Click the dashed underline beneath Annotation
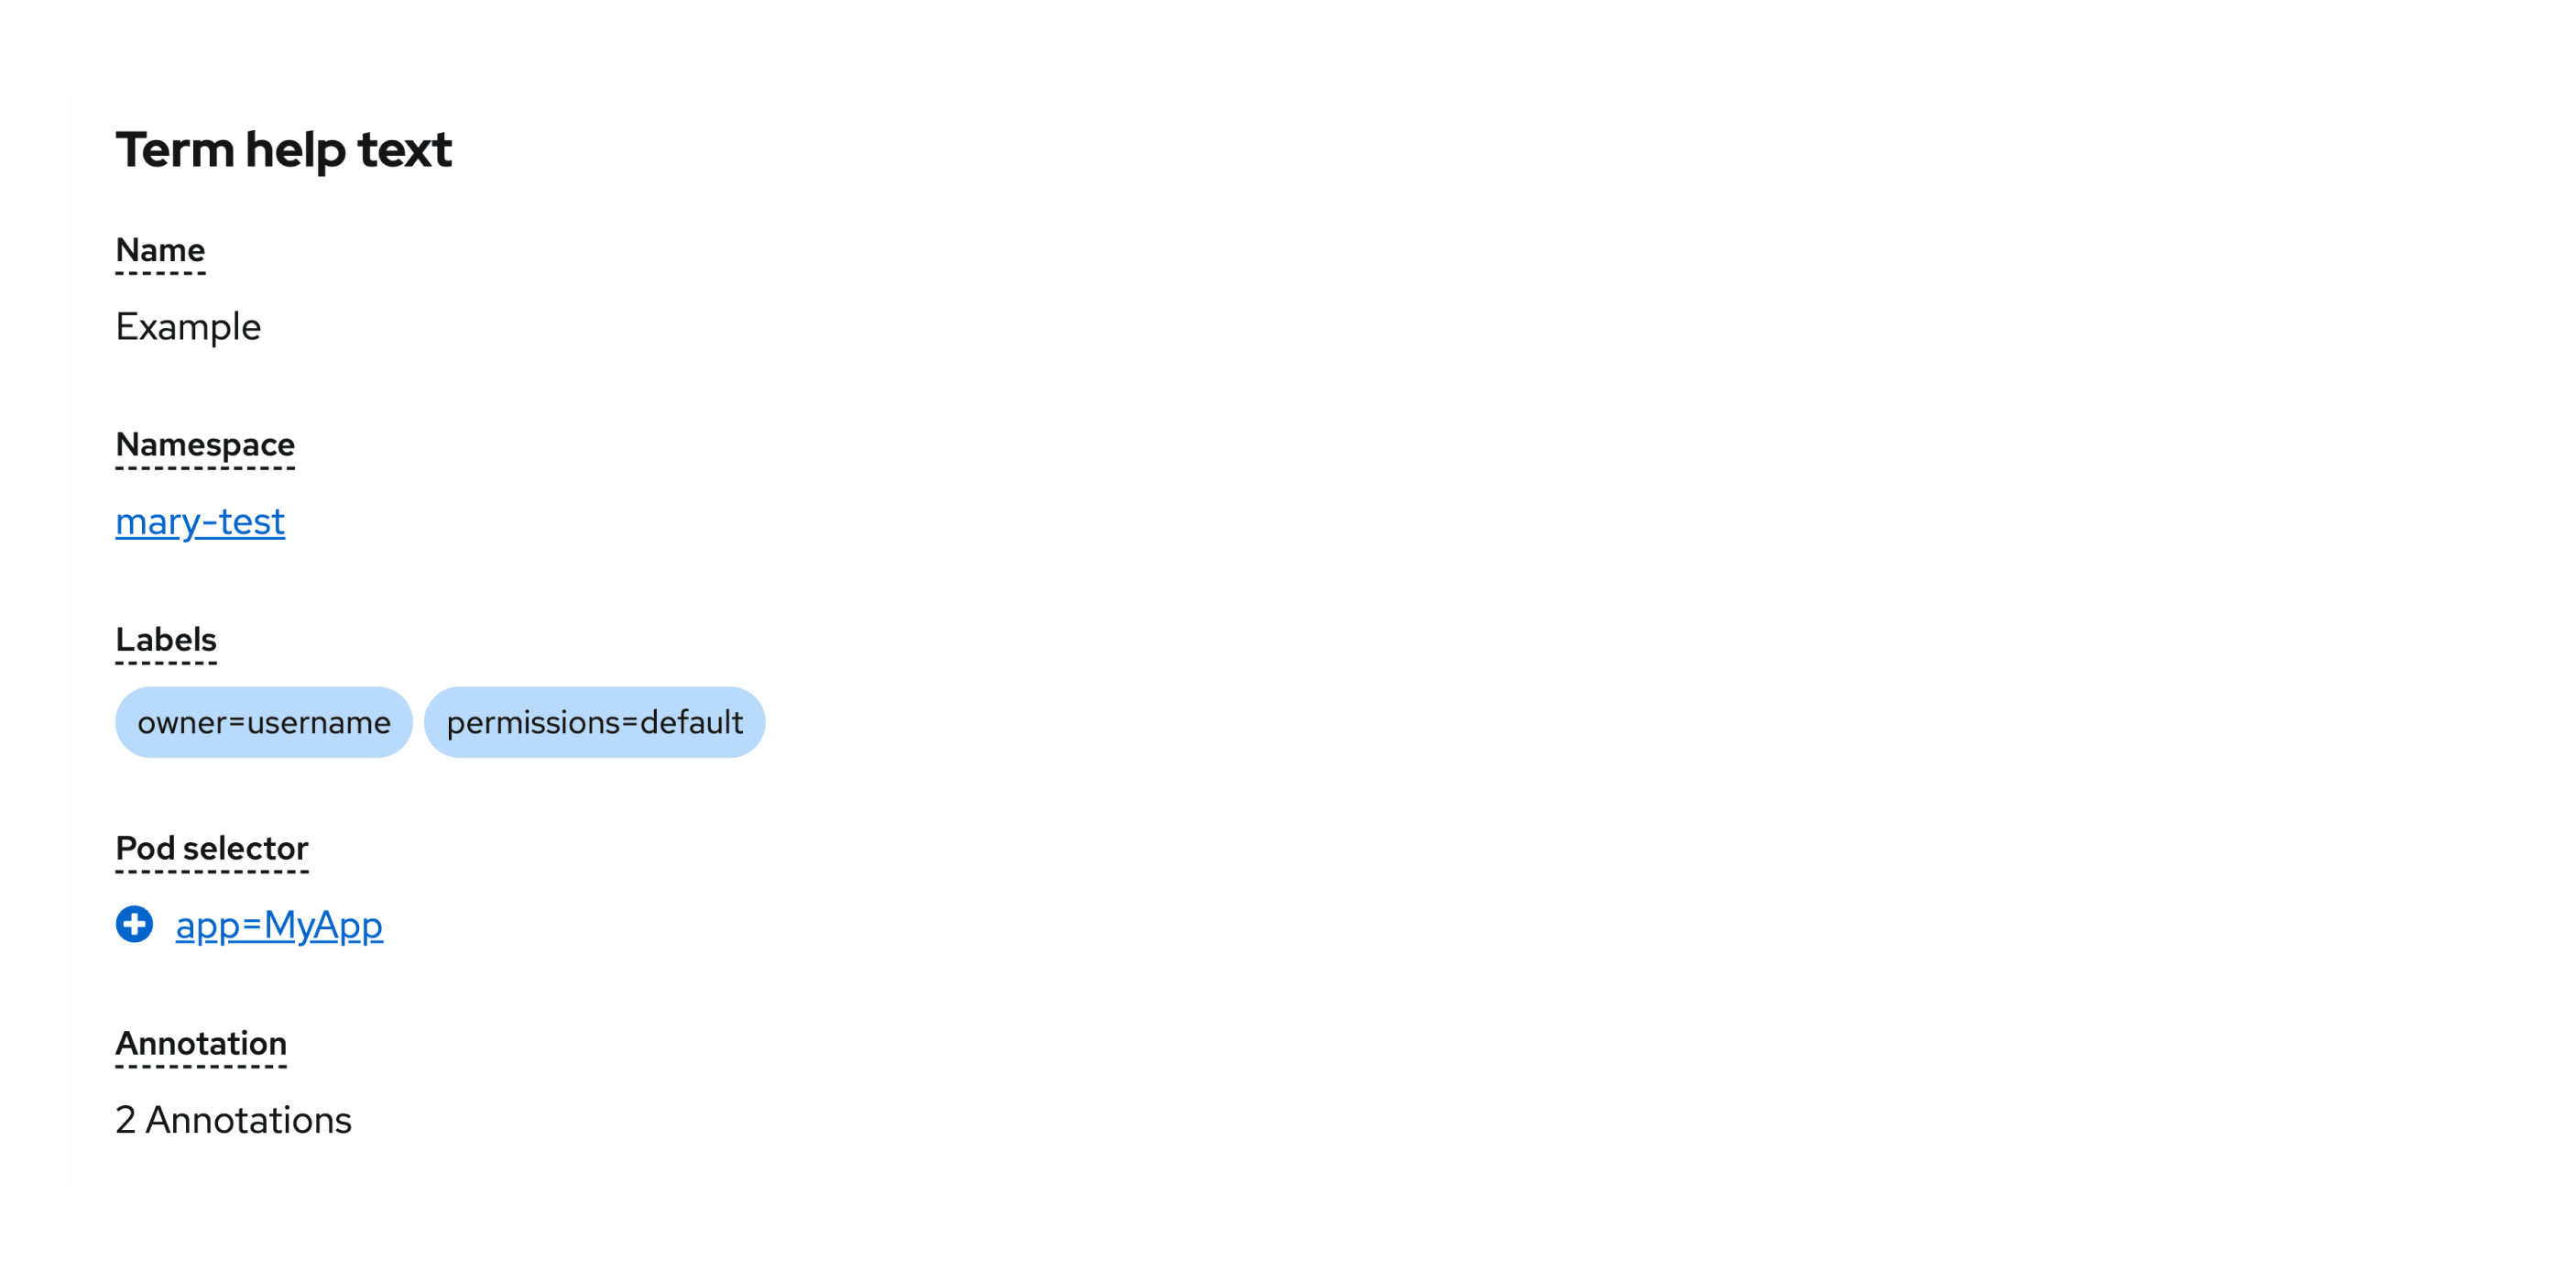The width and height of the screenshot is (2576, 1283). [201, 1067]
